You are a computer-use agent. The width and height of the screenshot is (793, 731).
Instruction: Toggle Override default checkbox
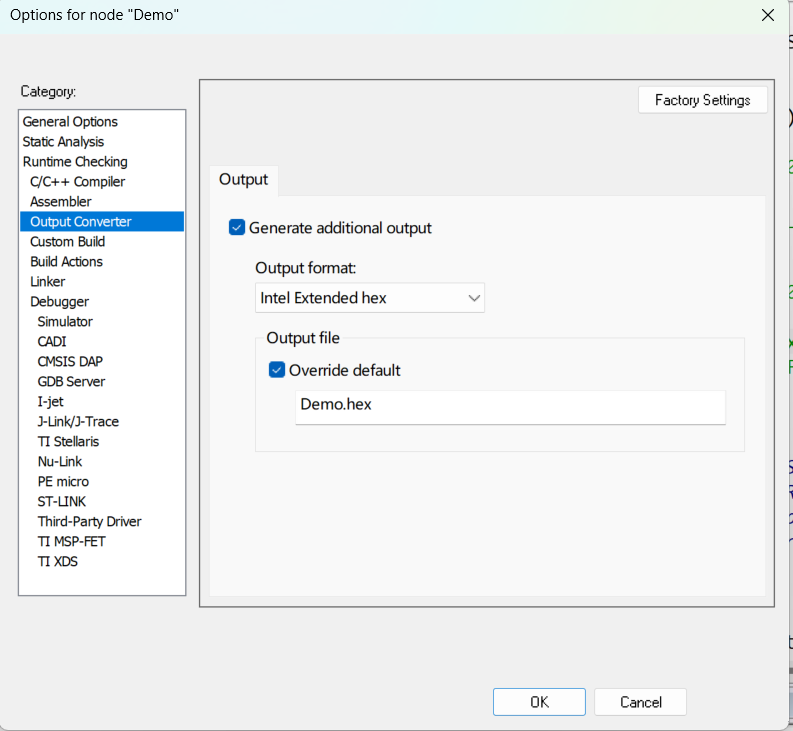(x=277, y=370)
